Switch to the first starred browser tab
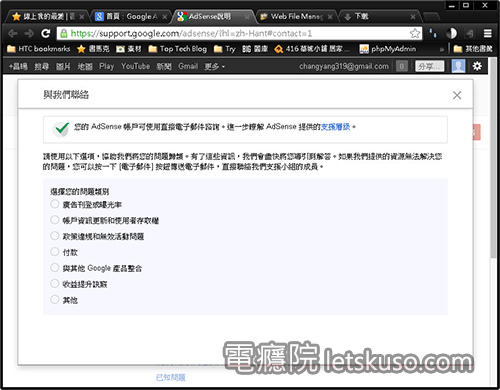This screenshot has width=500, height=390. coord(47,16)
